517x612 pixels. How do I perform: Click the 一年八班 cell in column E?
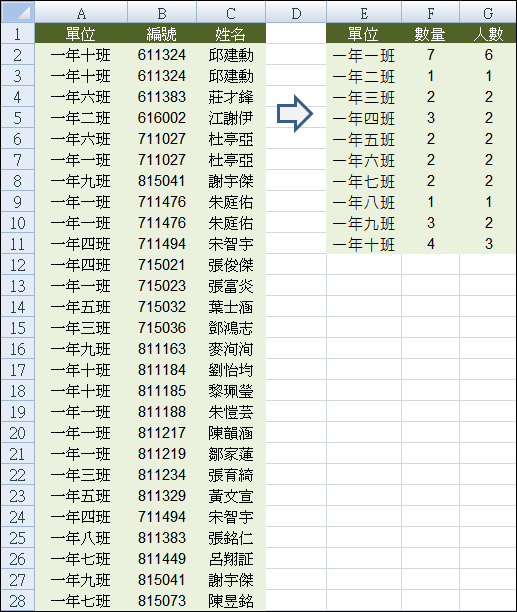(364, 202)
